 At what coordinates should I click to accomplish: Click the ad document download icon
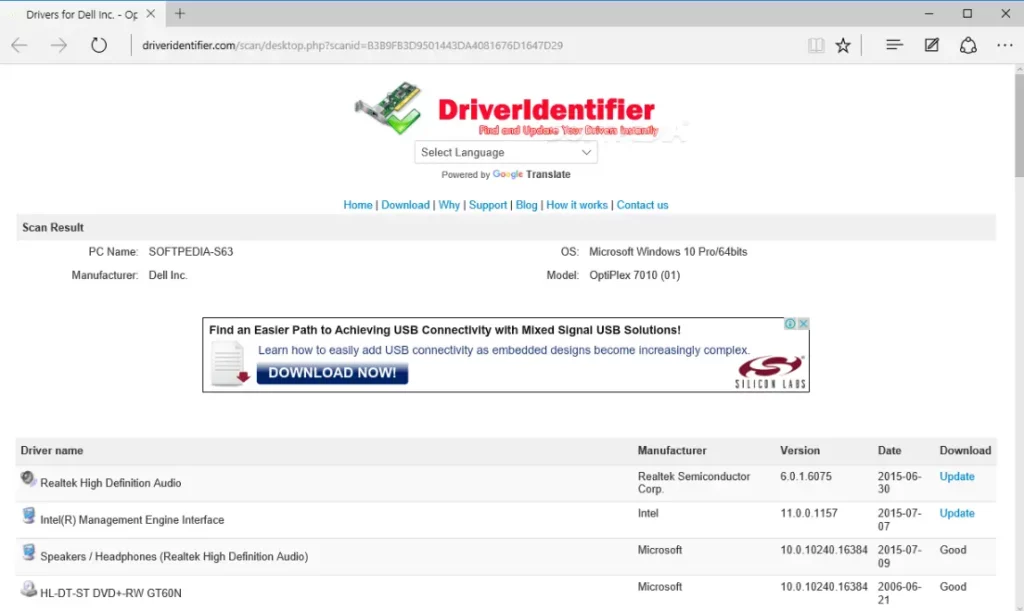click(x=231, y=365)
